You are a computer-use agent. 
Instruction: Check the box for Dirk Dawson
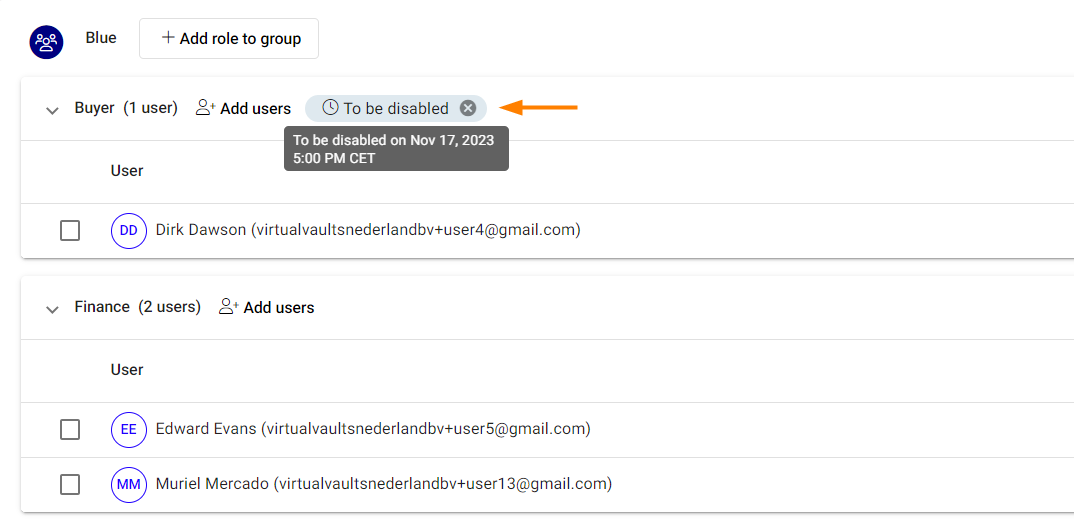coord(70,231)
